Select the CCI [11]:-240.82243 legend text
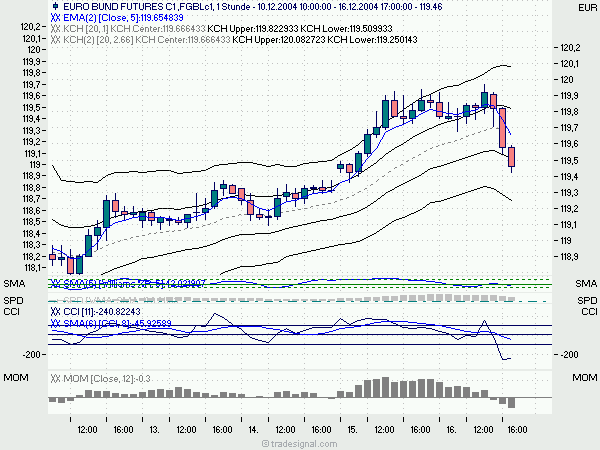This screenshot has width=600, height=450. 102,311
